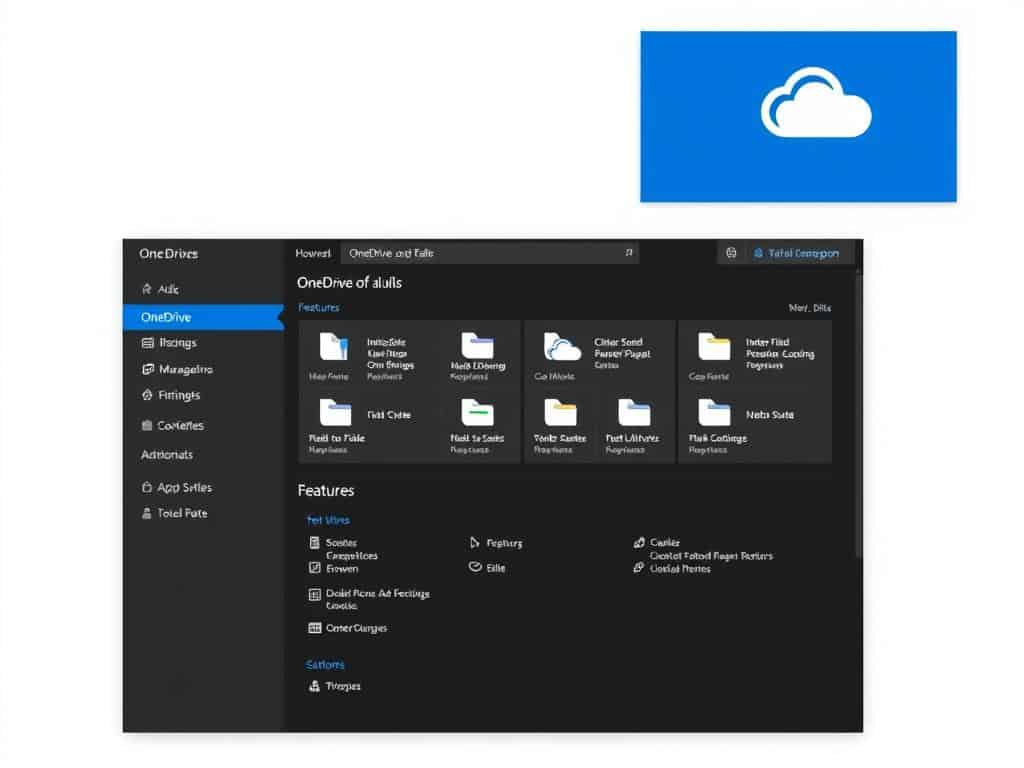Click the Dolel Rons Ad Feclings icon
The image size is (1024, 768).
(314, 594)
